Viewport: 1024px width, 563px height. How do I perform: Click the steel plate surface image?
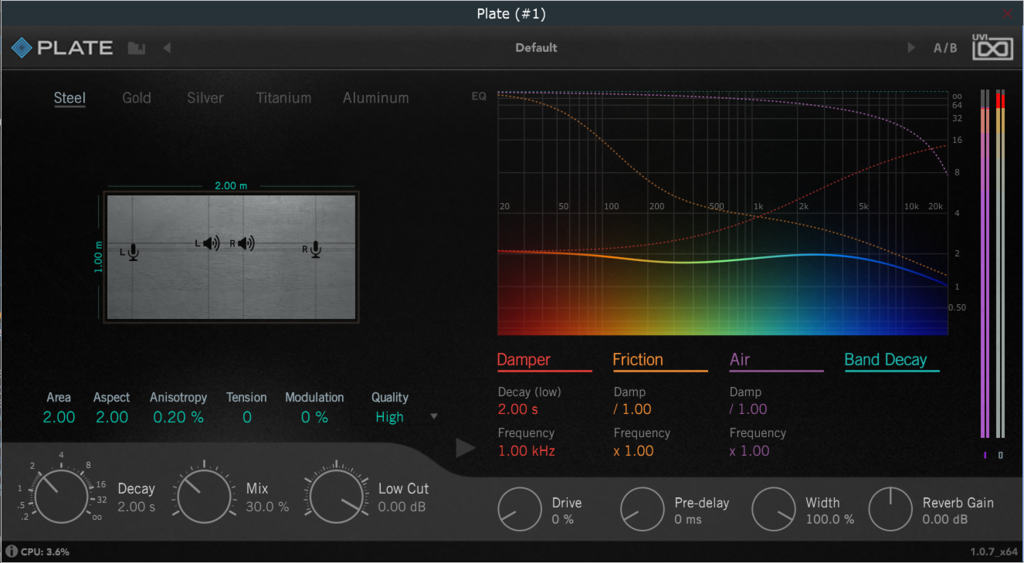coord(231,257)
